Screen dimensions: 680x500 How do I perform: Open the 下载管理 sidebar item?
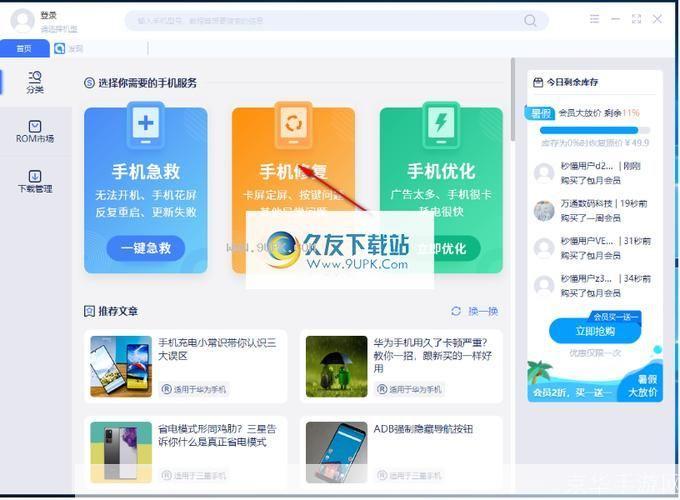coord(35,181)
